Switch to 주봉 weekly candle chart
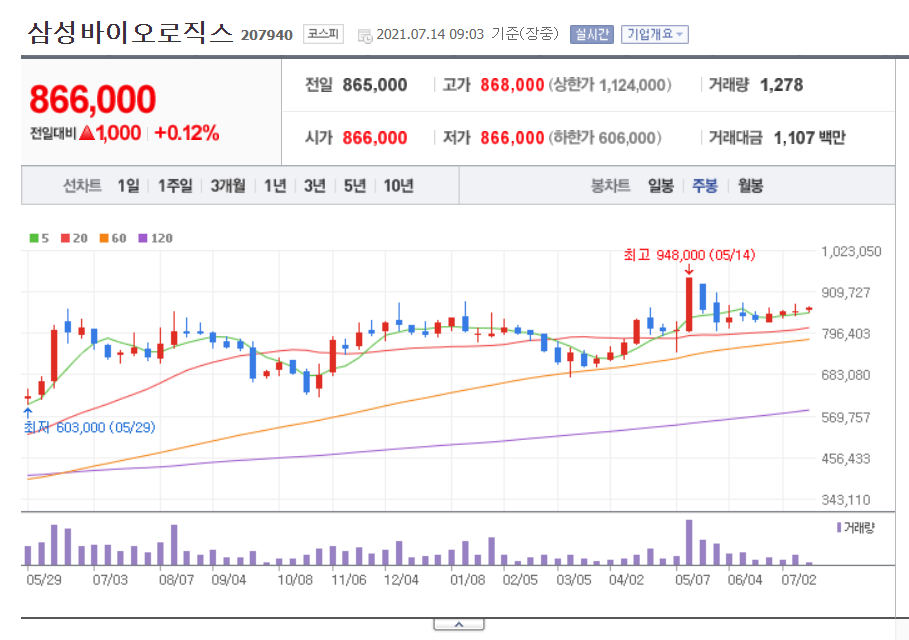909x640 pixels. 705,186
